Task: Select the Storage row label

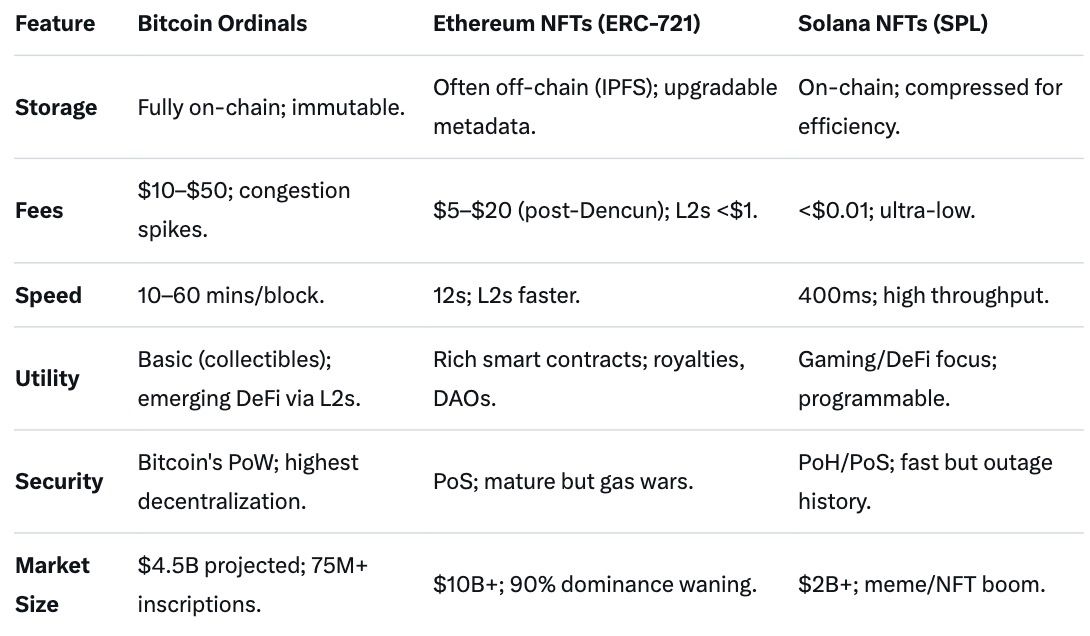Action: tap(56, 107)
